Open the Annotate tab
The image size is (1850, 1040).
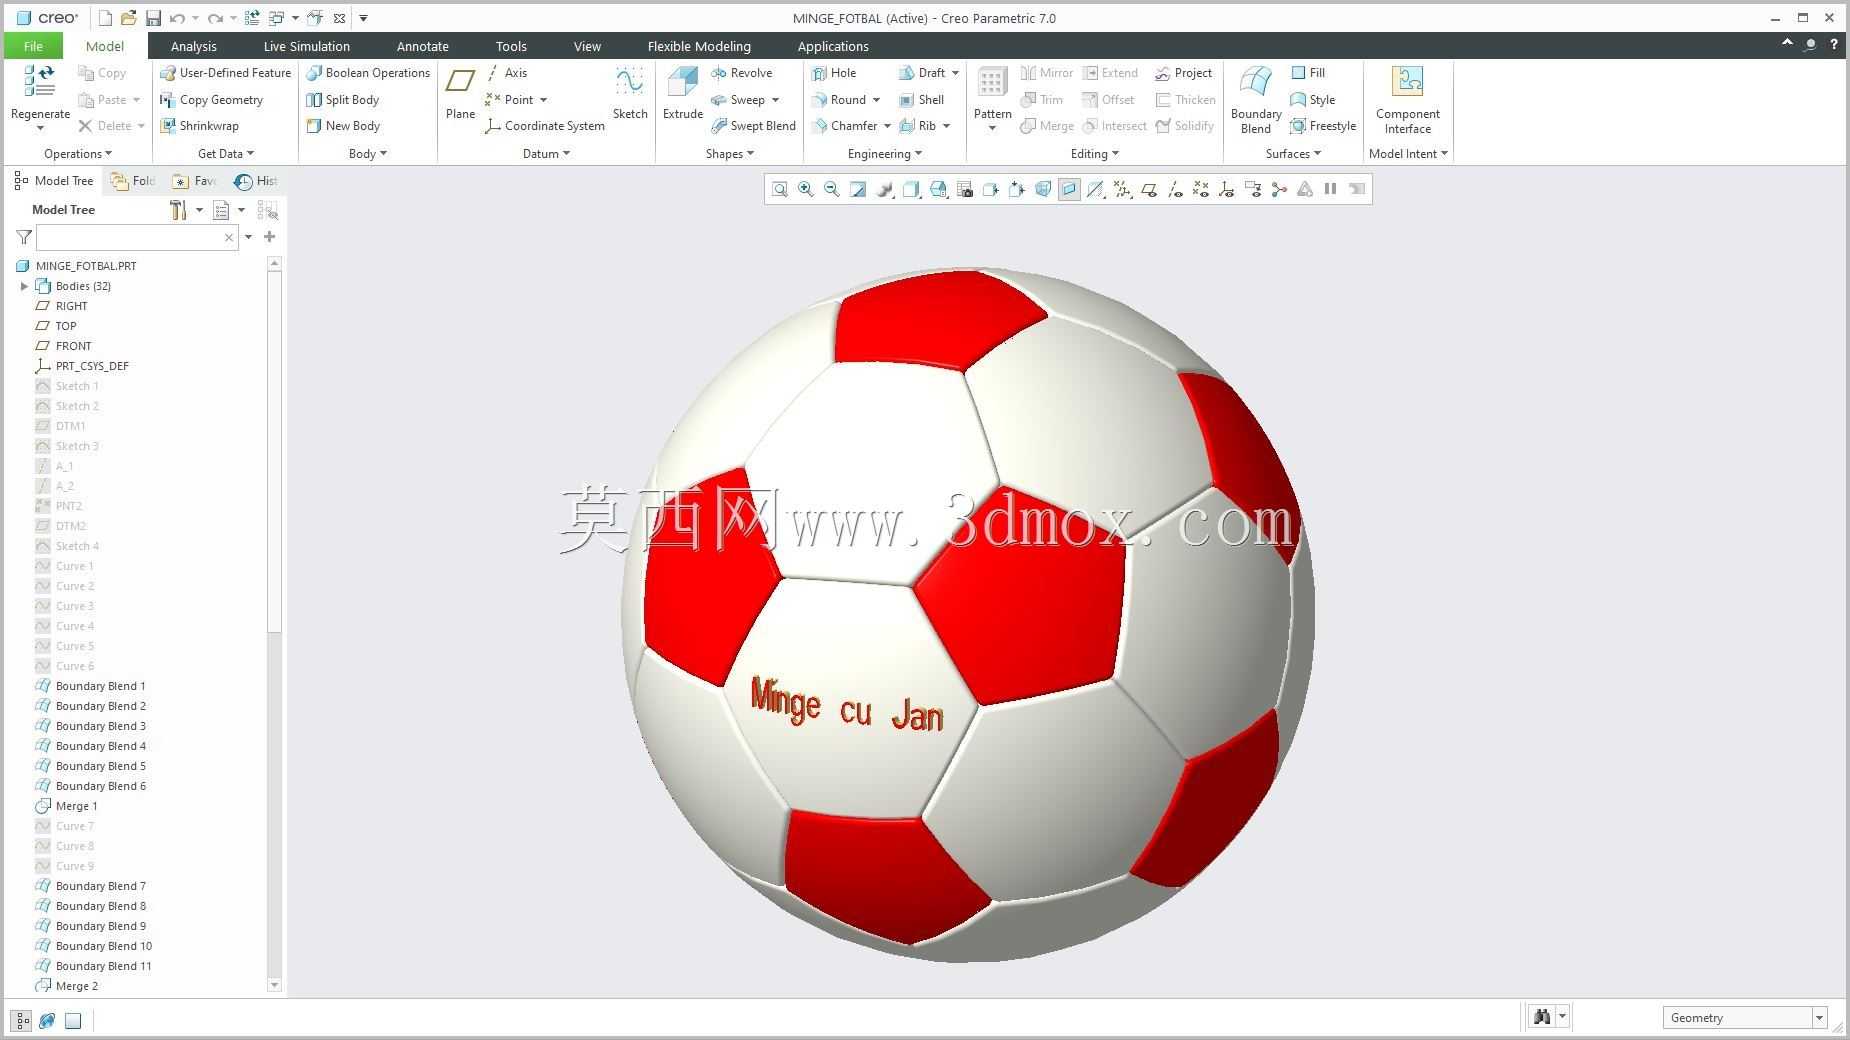click(x=422, y=46)
